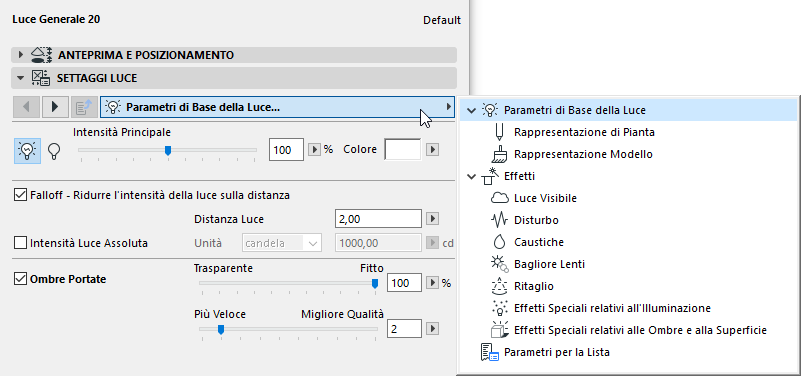Click the shadow density 100 field

click(x=405, y=283)
